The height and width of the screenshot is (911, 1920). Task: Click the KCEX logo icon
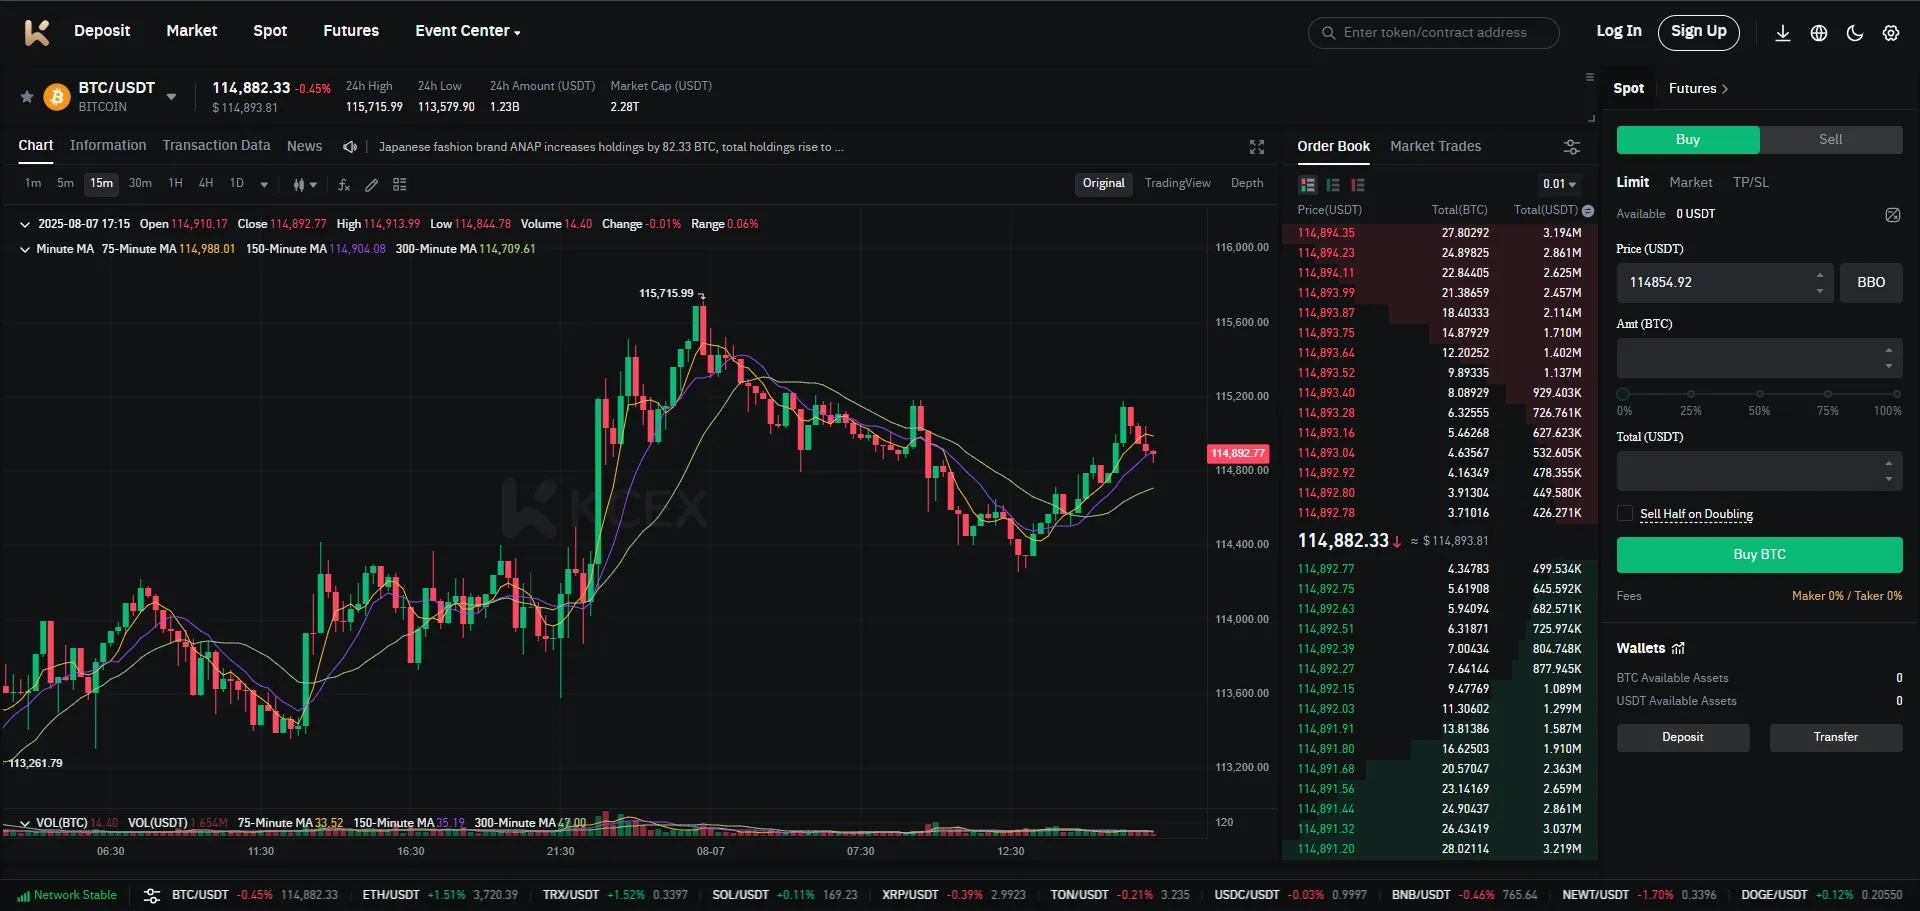pyautogui.click(x=37, y=32)
